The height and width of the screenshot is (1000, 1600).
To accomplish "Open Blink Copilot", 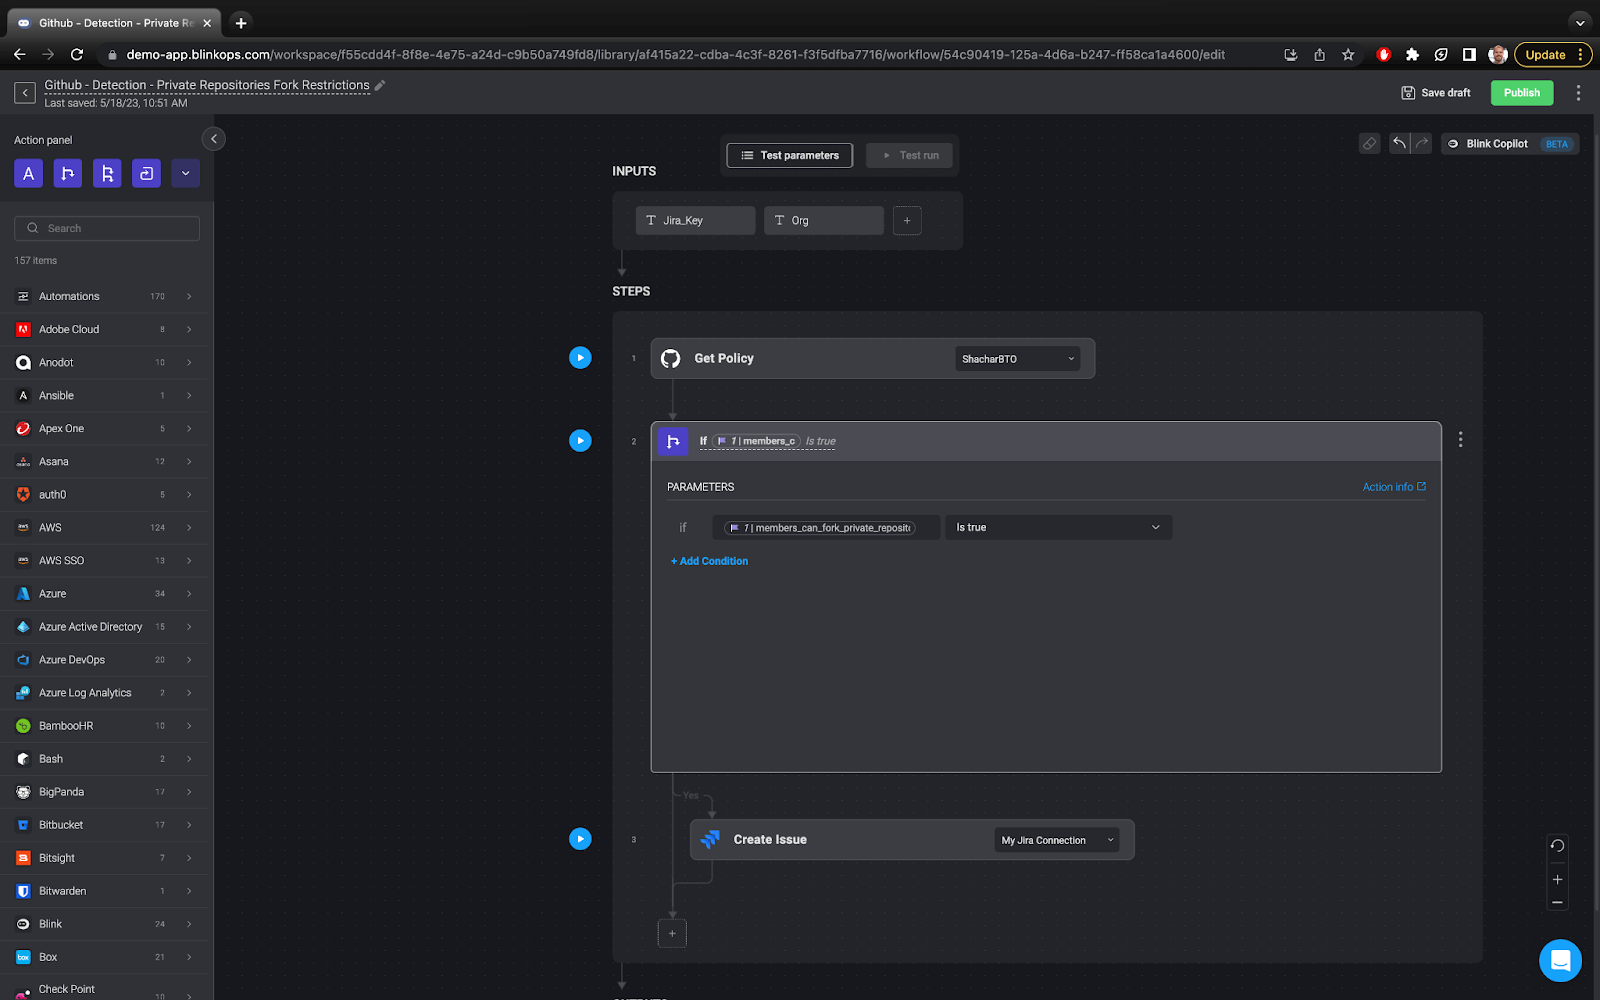I will (1496, 143).
